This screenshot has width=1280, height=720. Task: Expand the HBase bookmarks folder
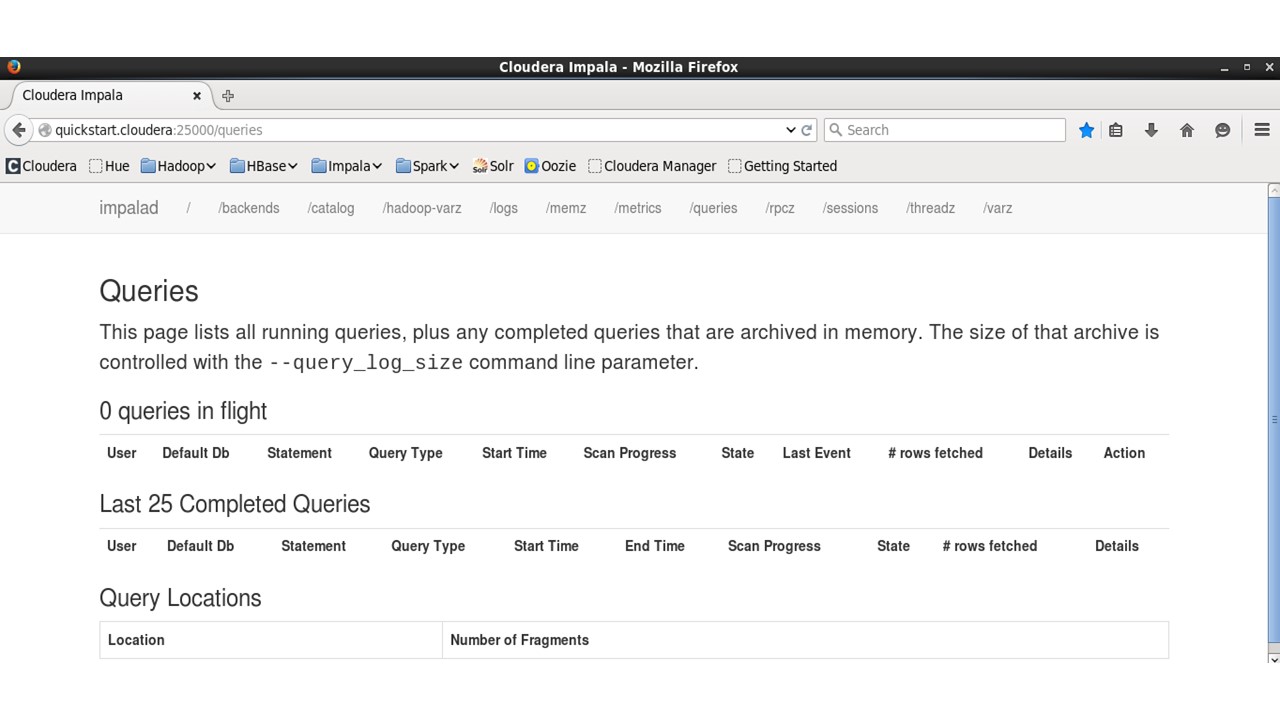tap(264, 166)
